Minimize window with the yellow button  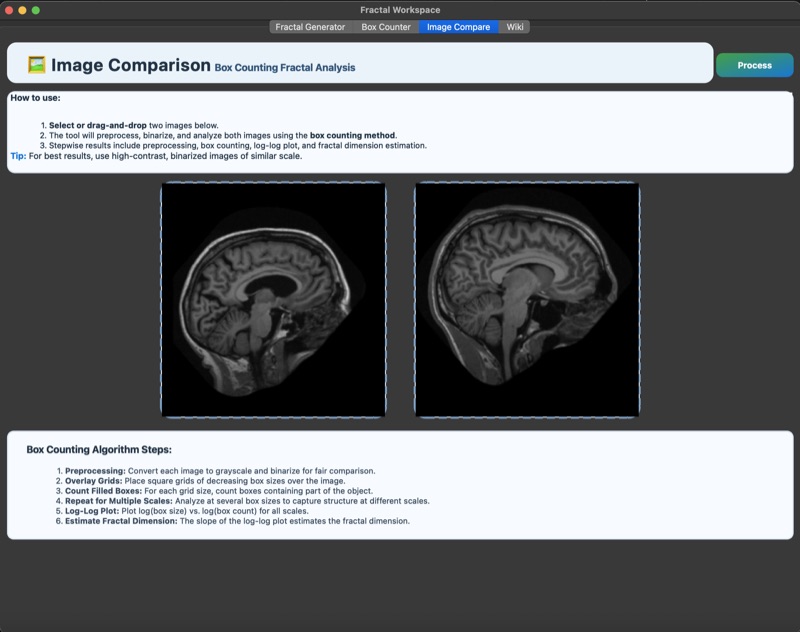pyautogui.click(x=22, y=10)
